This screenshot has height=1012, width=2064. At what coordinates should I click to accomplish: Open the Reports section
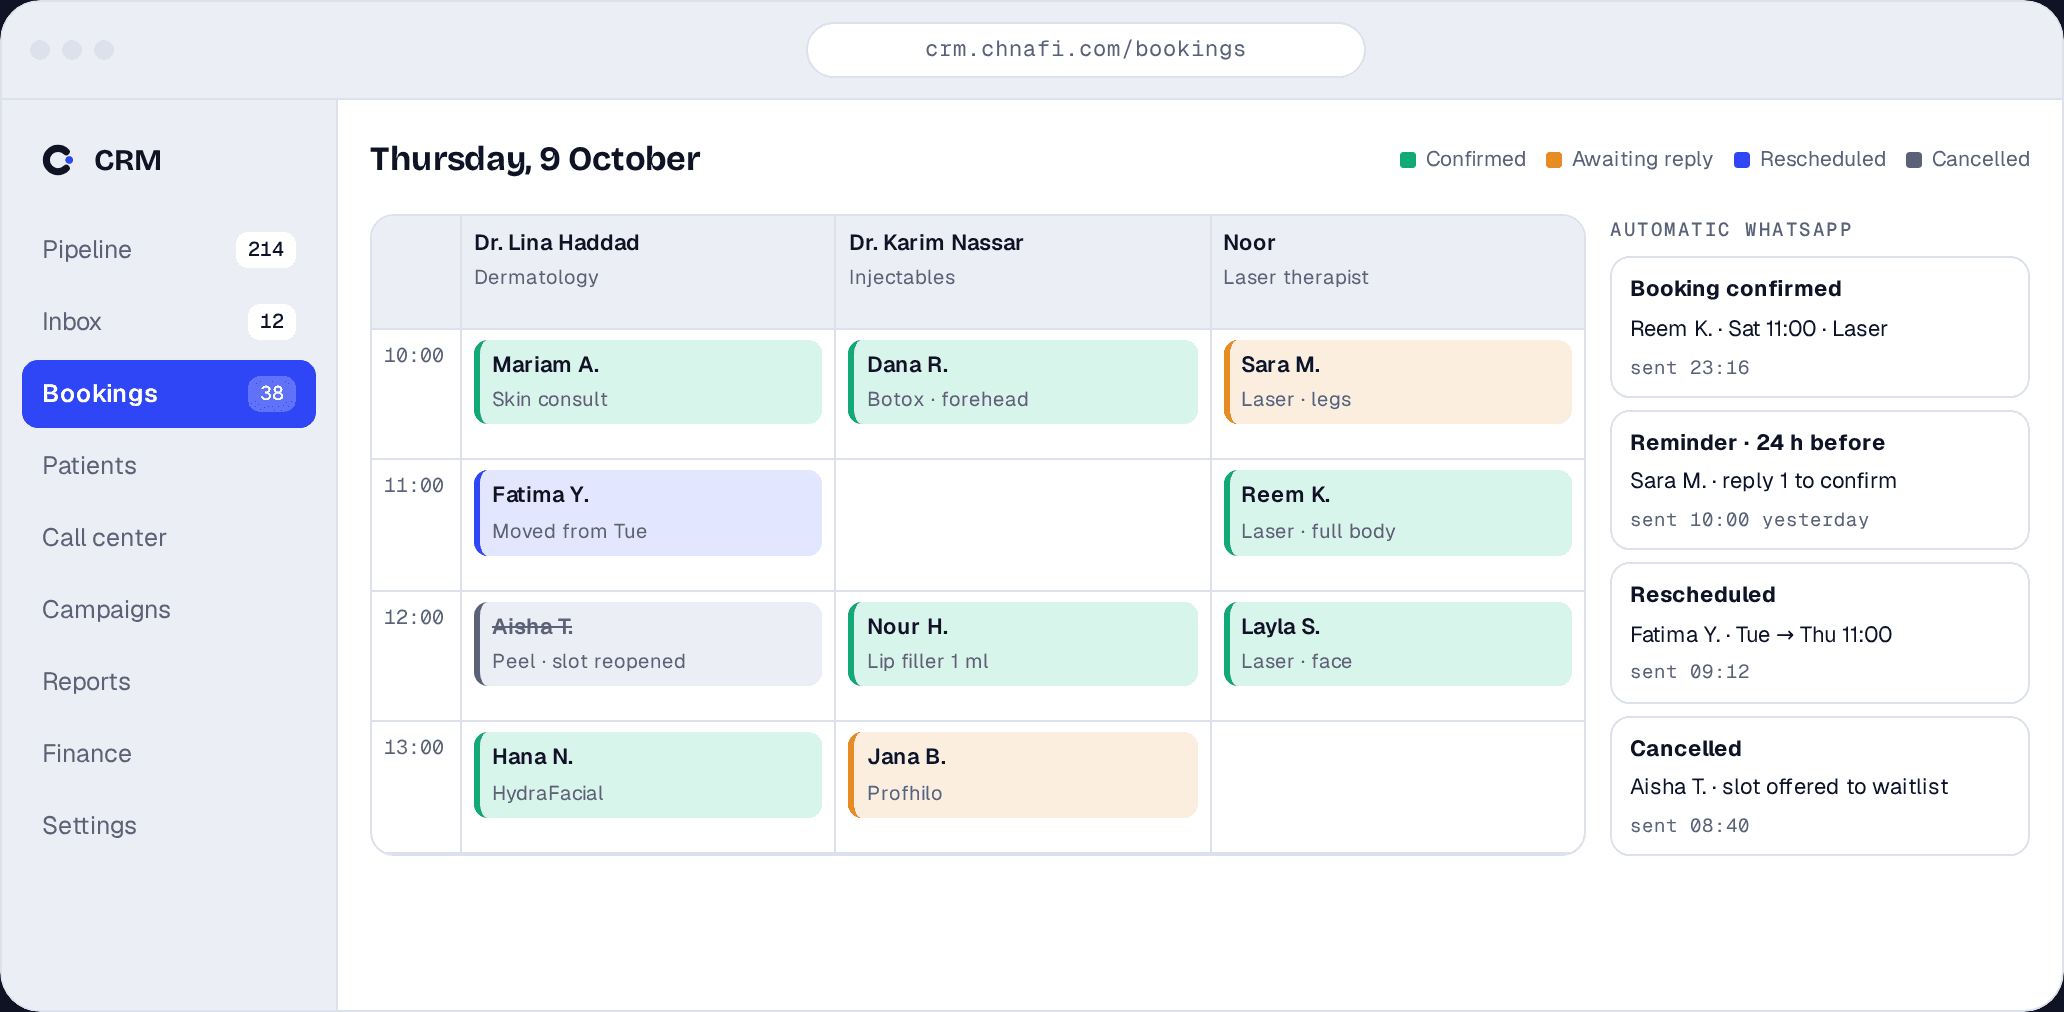click(x=169, y=682)
